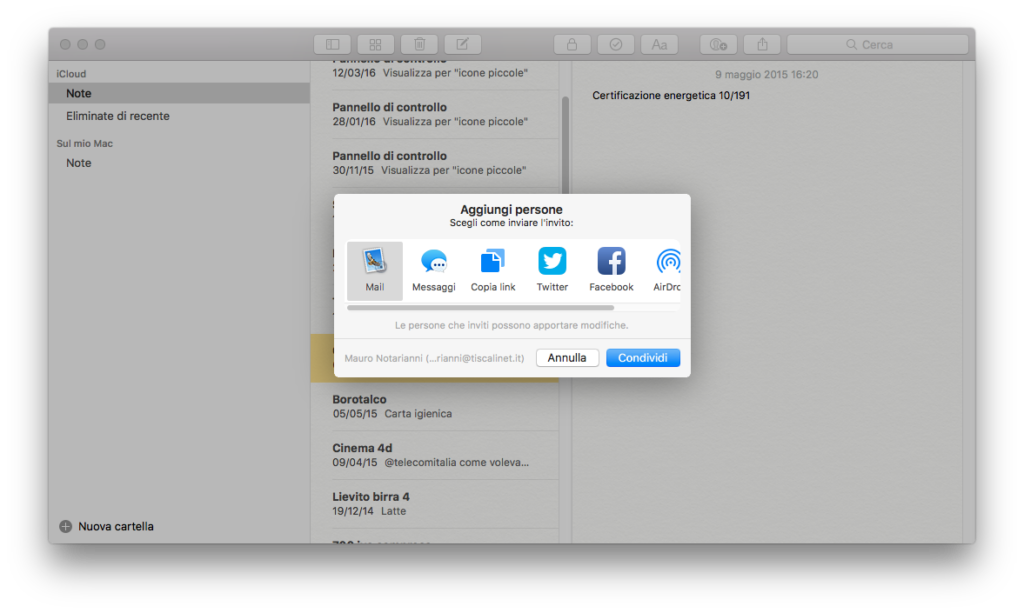Lock the note with the padlock icon
The image size is (1024, 613).
pyautogui.click(x=571, y=44)
